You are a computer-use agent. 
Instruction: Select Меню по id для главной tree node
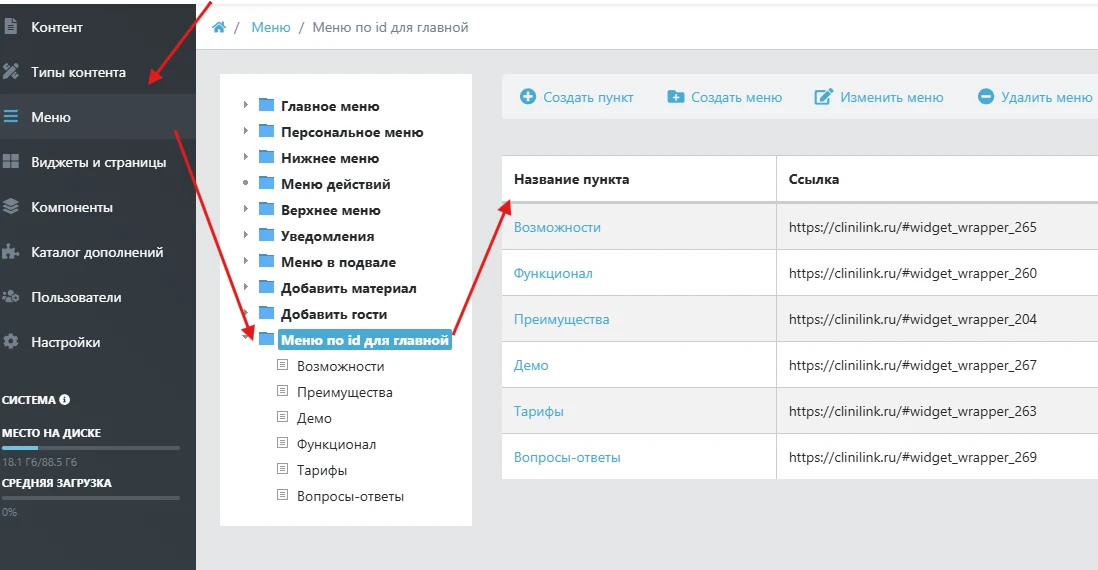(x=365, y=340)
